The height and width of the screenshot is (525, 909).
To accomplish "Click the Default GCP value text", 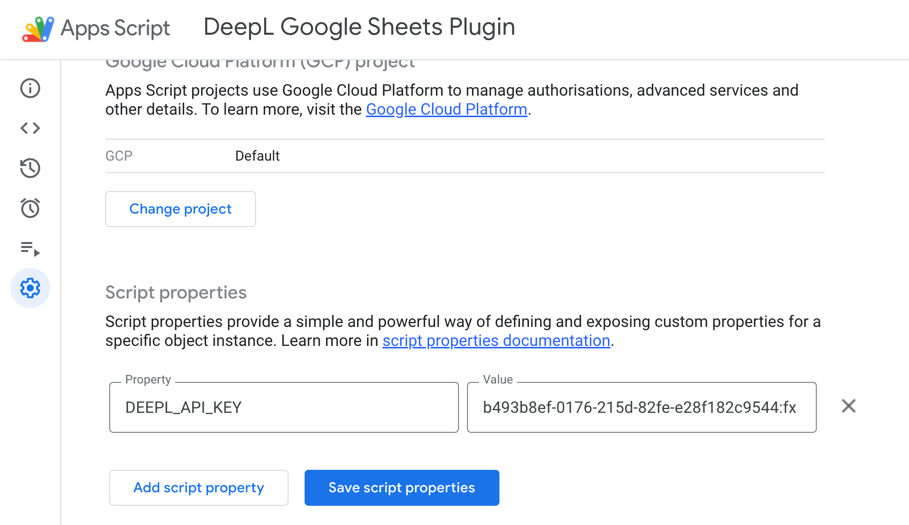I will 257,156.
